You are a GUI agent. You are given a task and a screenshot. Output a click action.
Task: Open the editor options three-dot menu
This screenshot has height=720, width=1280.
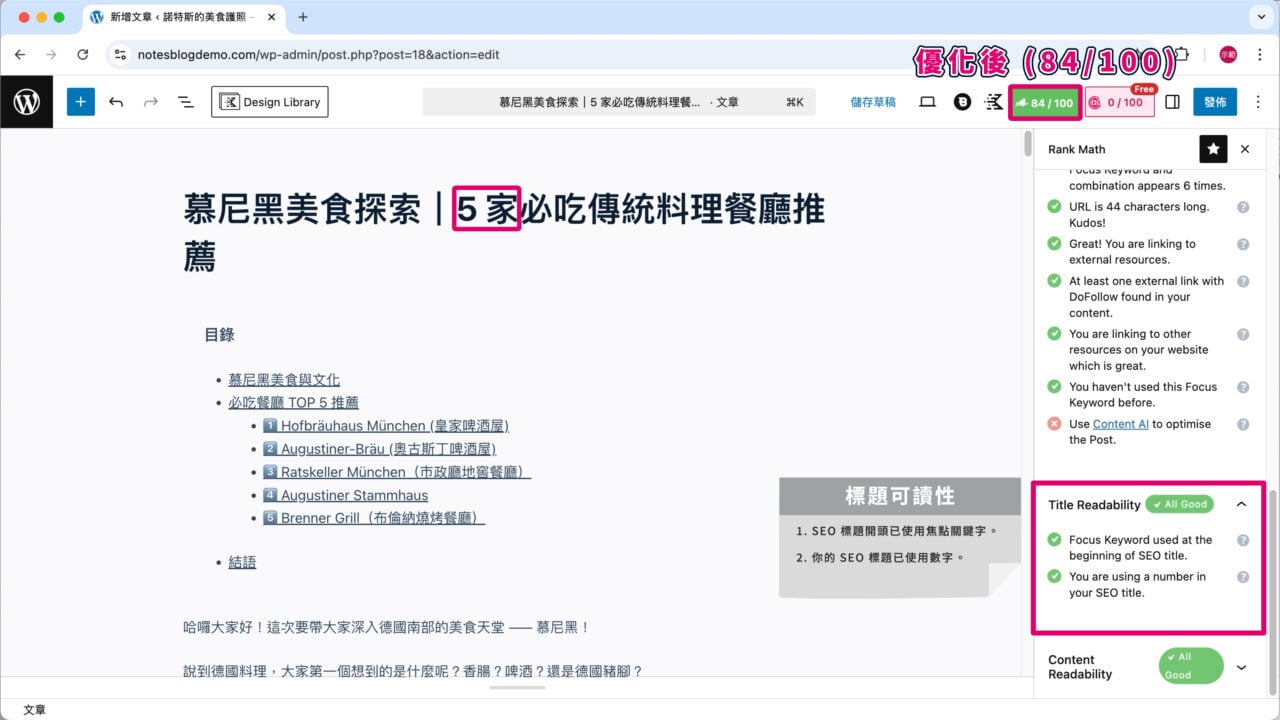coord(1257,101)
